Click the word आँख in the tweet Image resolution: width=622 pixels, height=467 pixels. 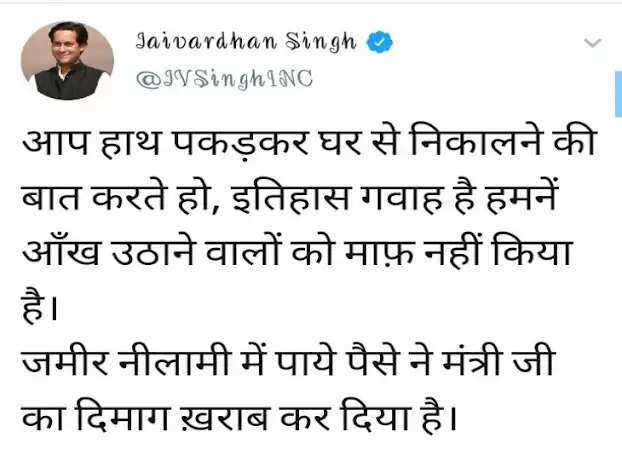pos(61,250)
